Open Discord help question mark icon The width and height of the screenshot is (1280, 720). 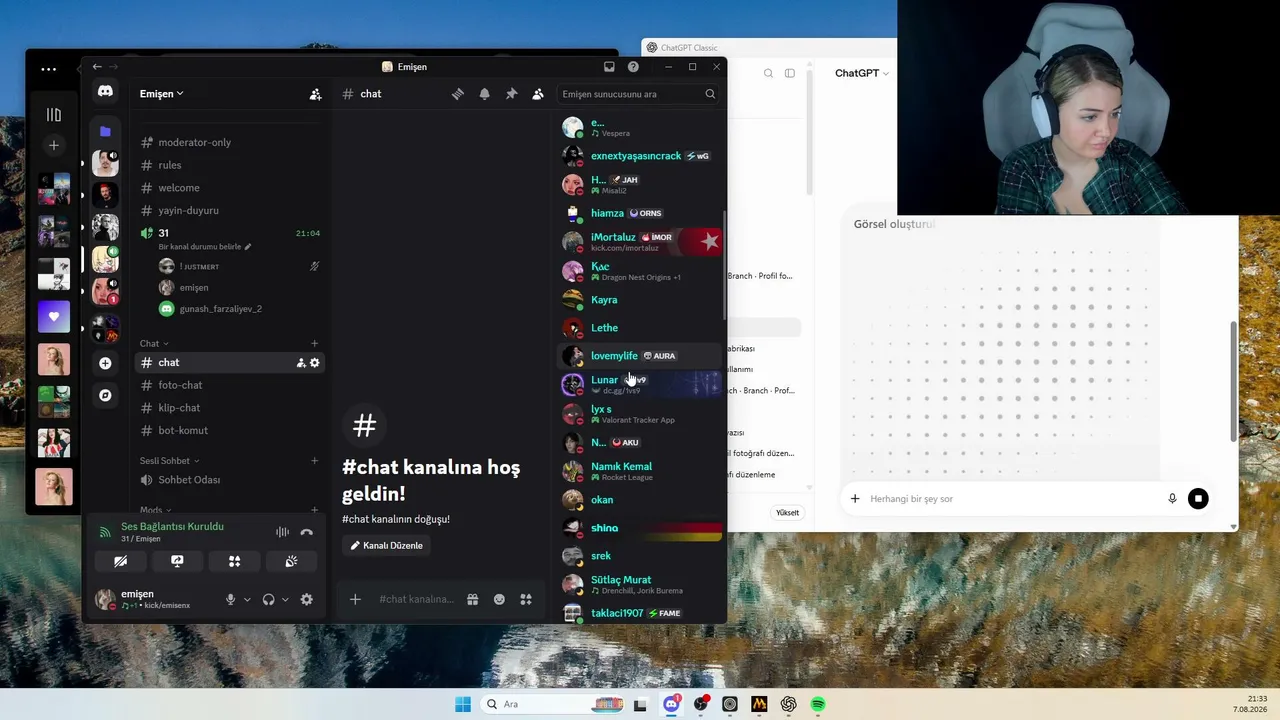pyautogui.click(x=633, y=67)
